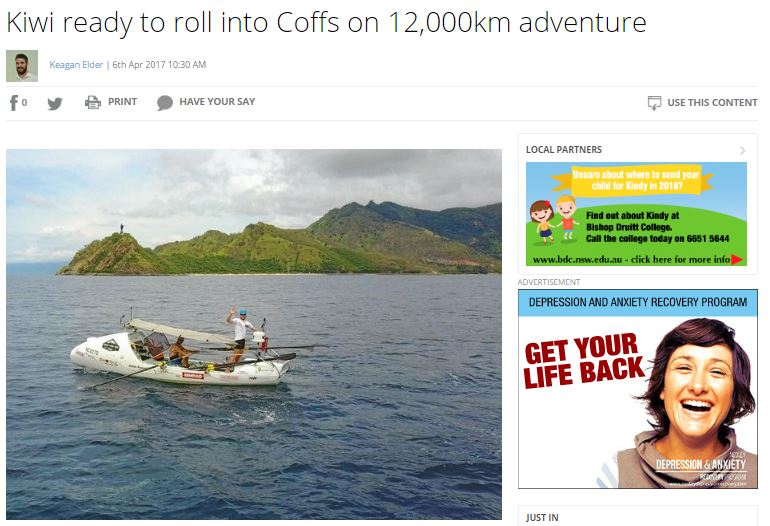Share the article via the Twitter bird icon
This screenshot has height=526, width=770.
point(55,103)
